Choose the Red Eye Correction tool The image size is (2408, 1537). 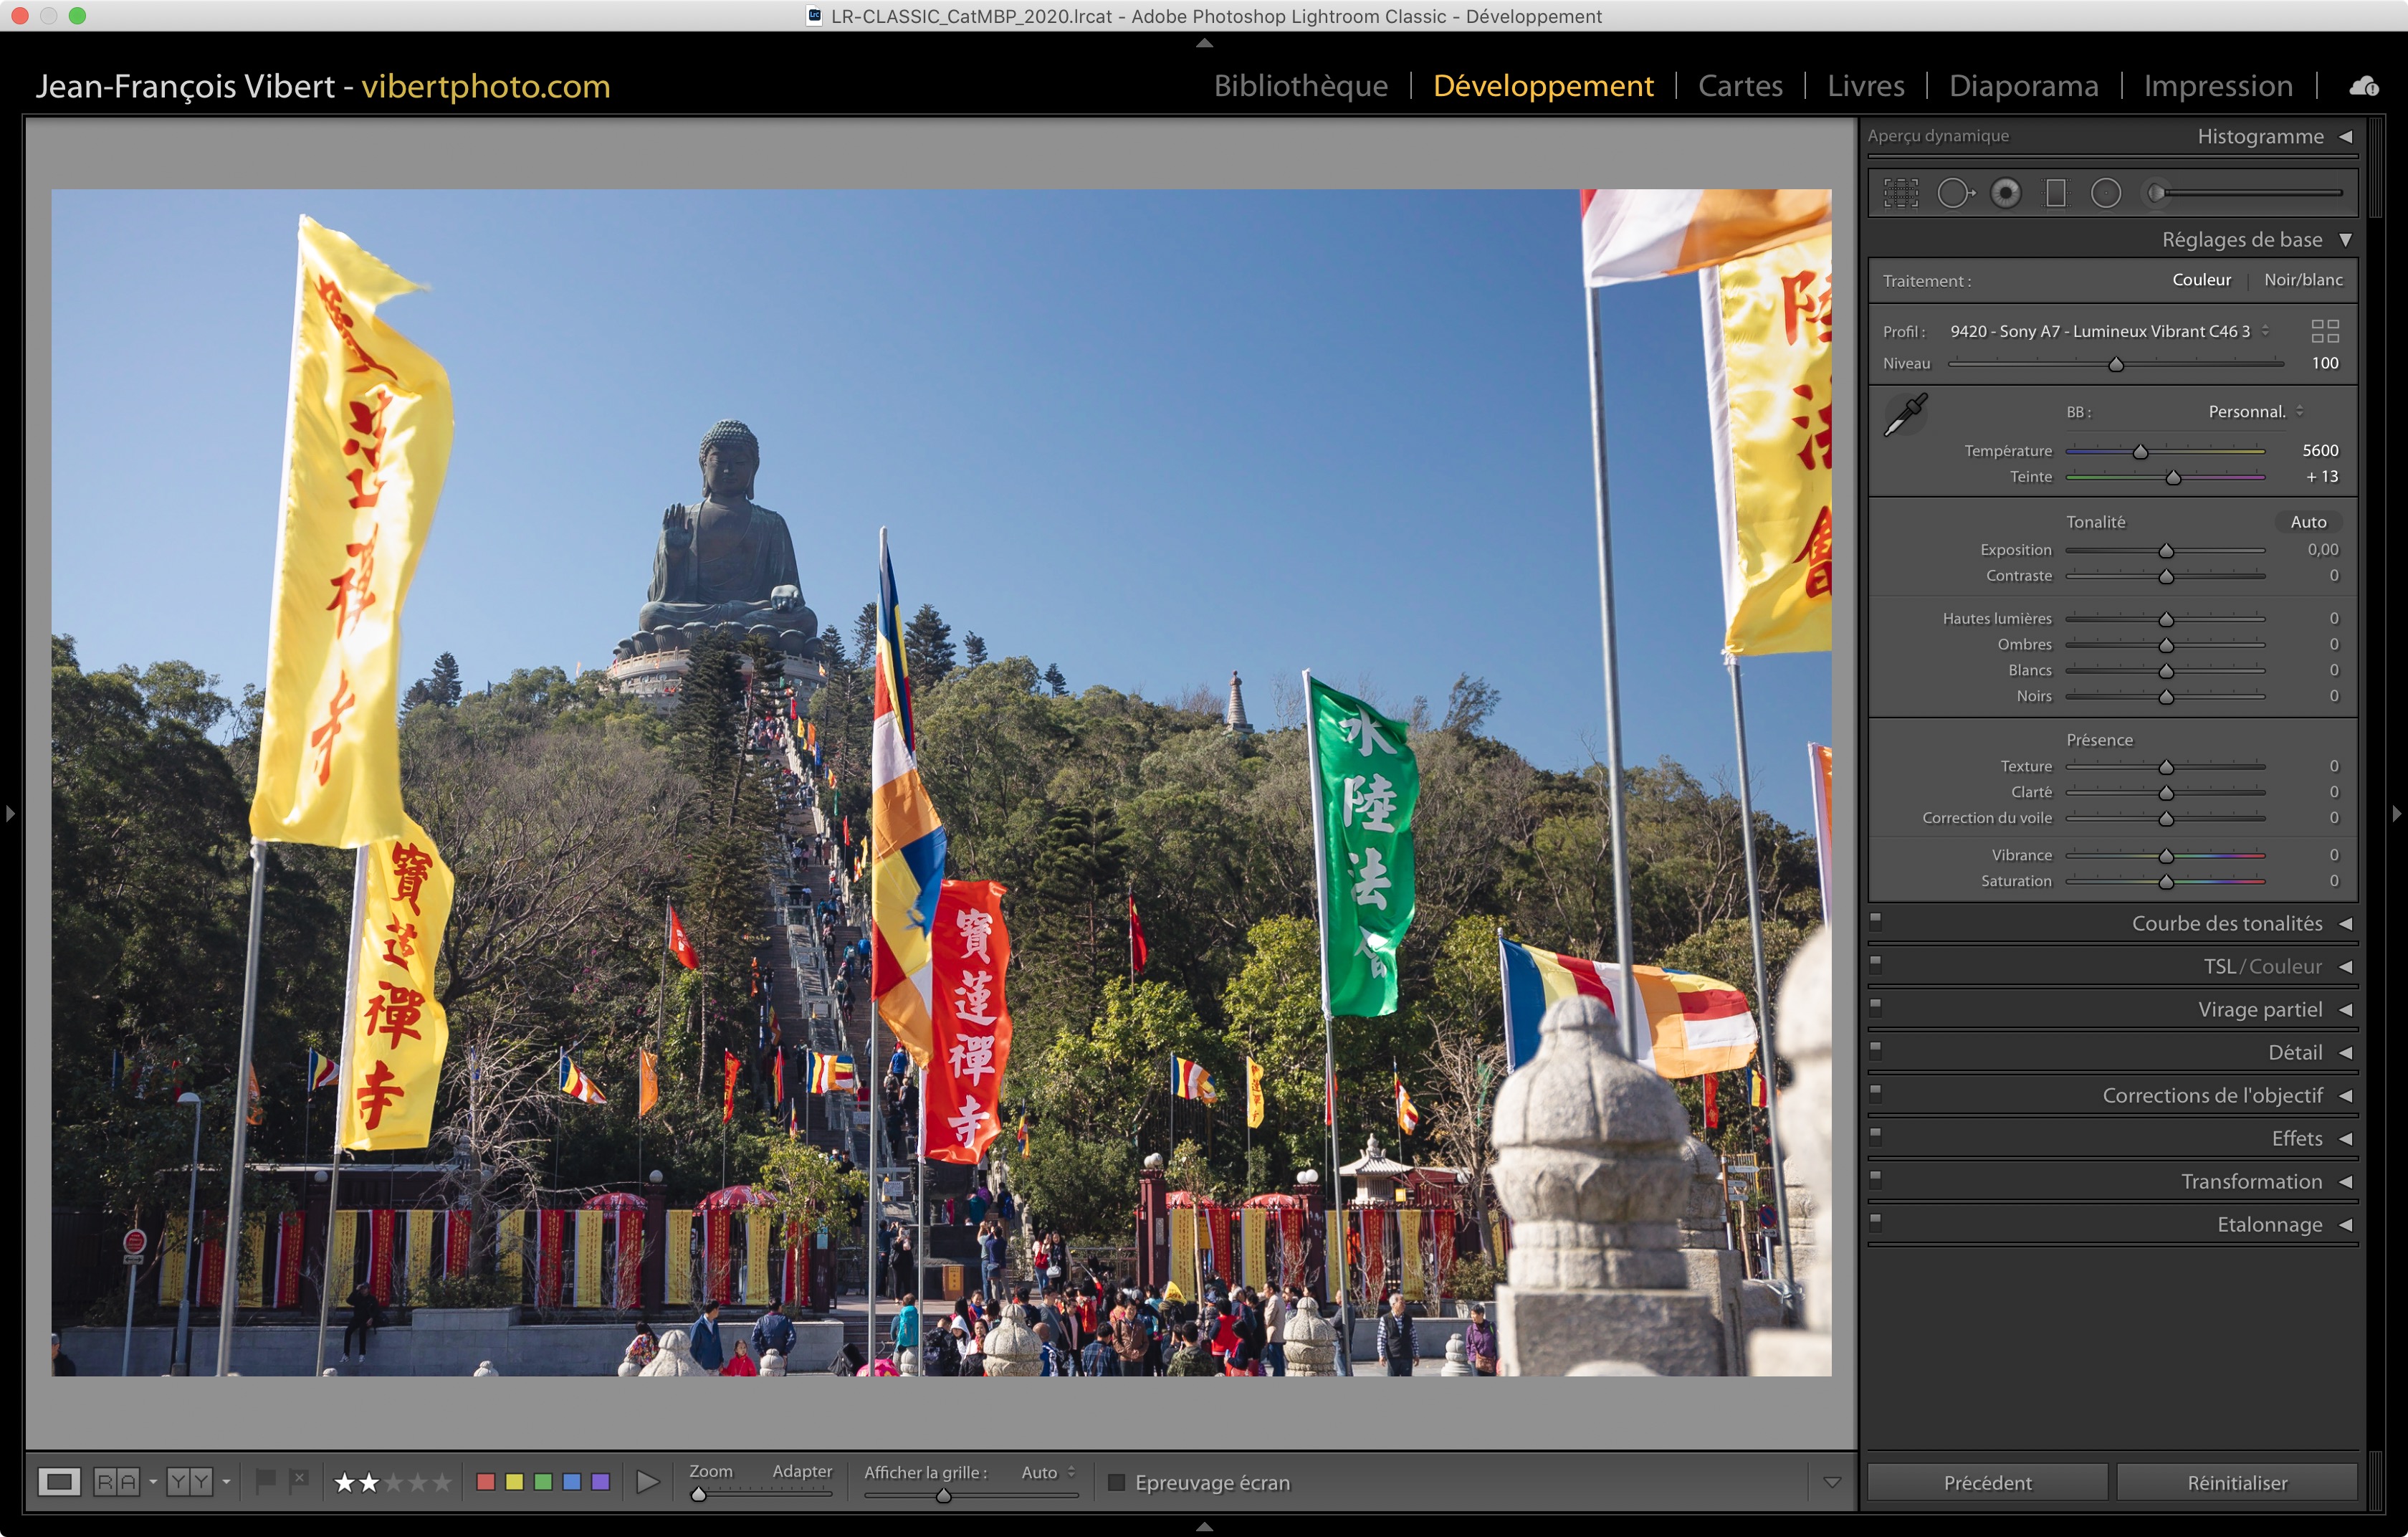2005,193
